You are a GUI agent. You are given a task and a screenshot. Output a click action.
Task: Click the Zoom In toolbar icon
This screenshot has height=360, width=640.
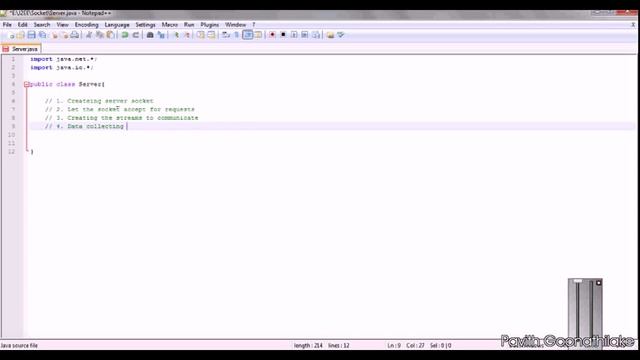176,35
